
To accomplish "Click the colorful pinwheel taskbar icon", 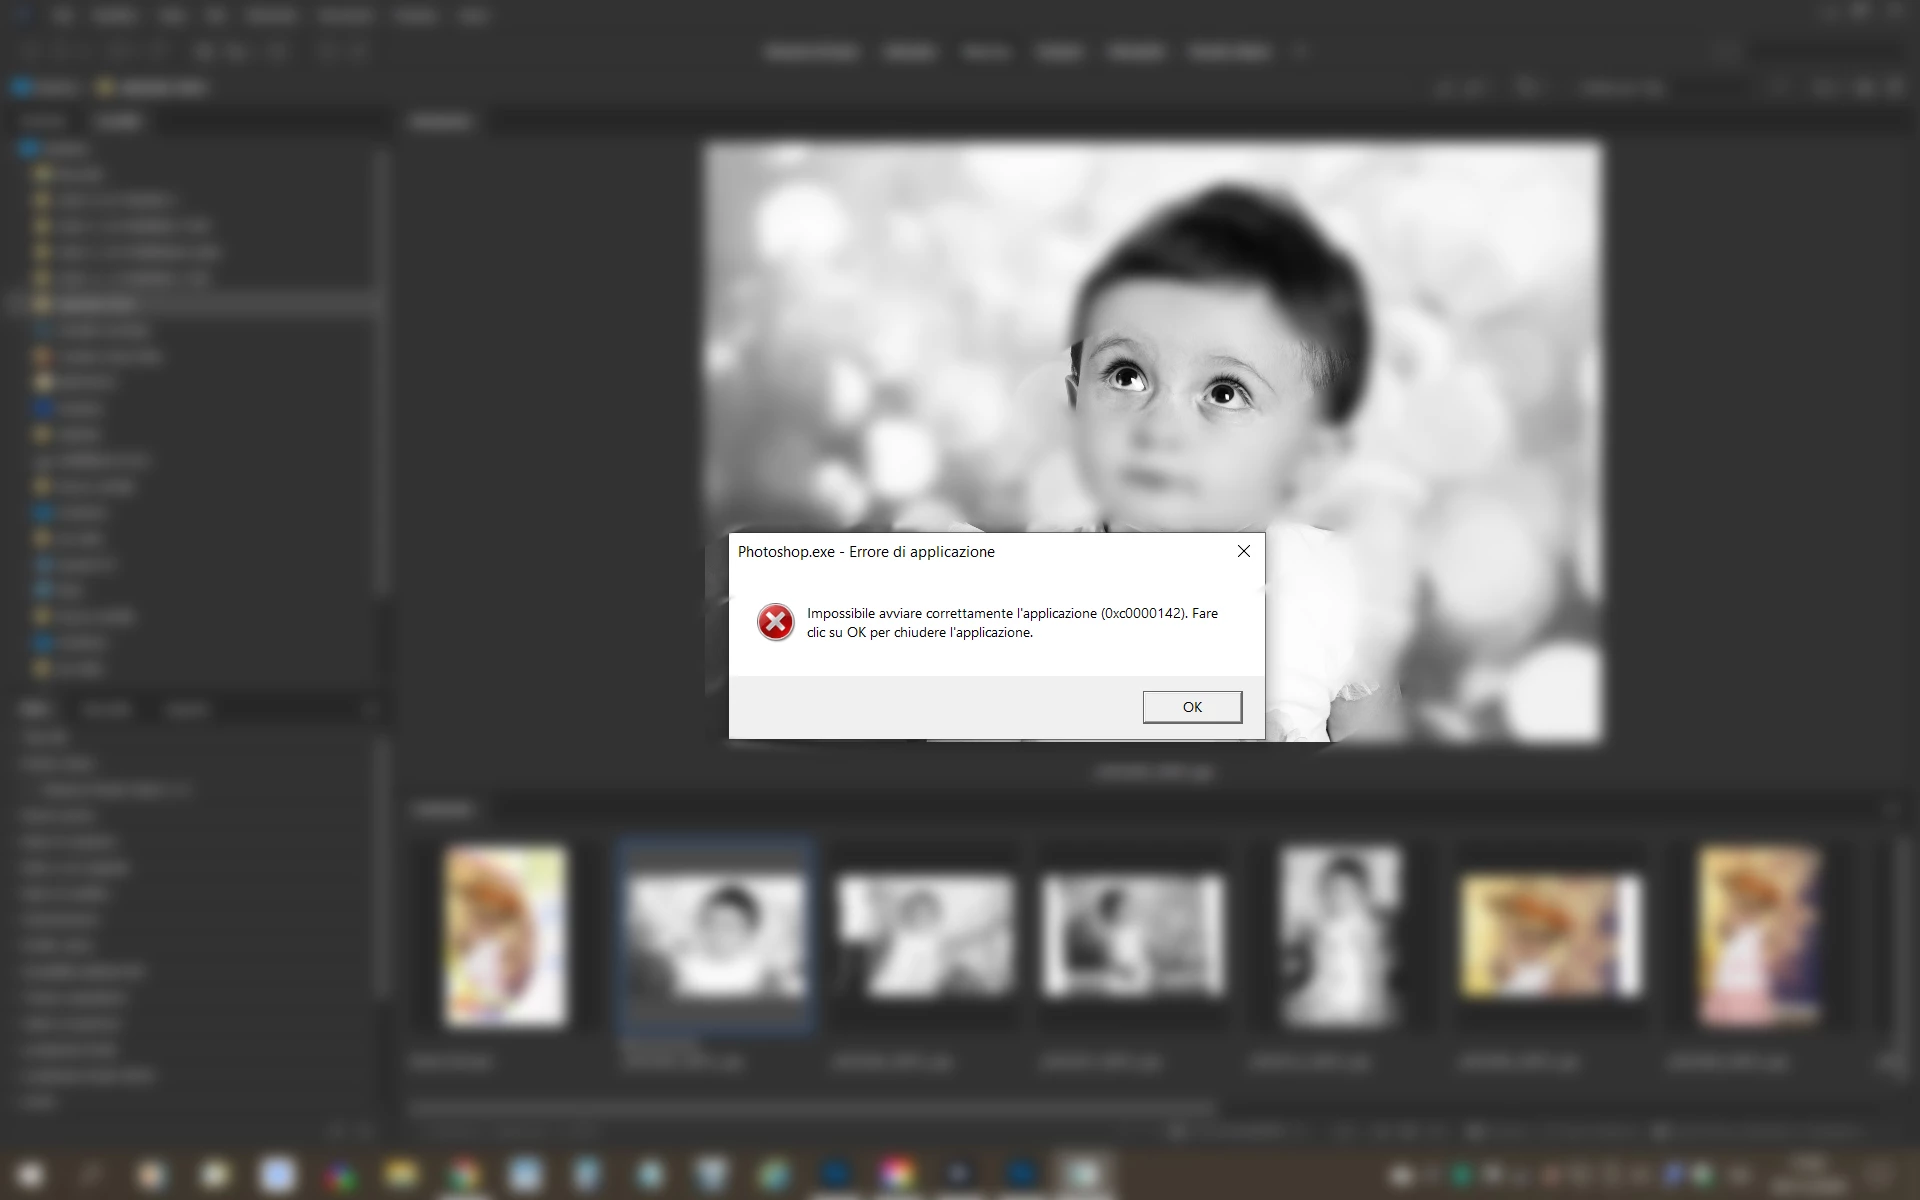I will (340, 1174).
